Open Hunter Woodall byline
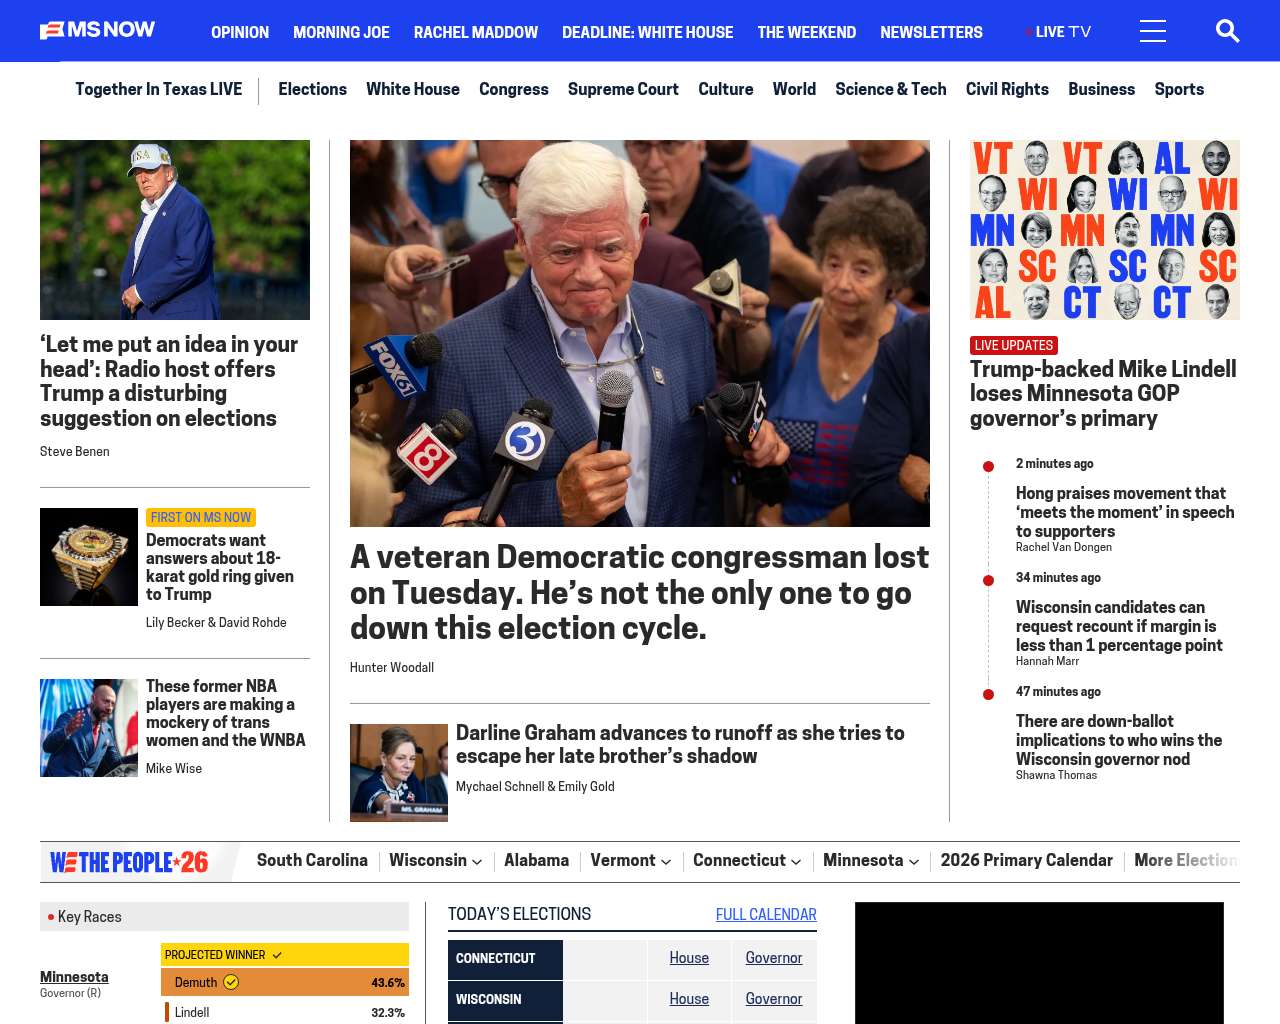The image size is (1280, 1024). [392, 668]
